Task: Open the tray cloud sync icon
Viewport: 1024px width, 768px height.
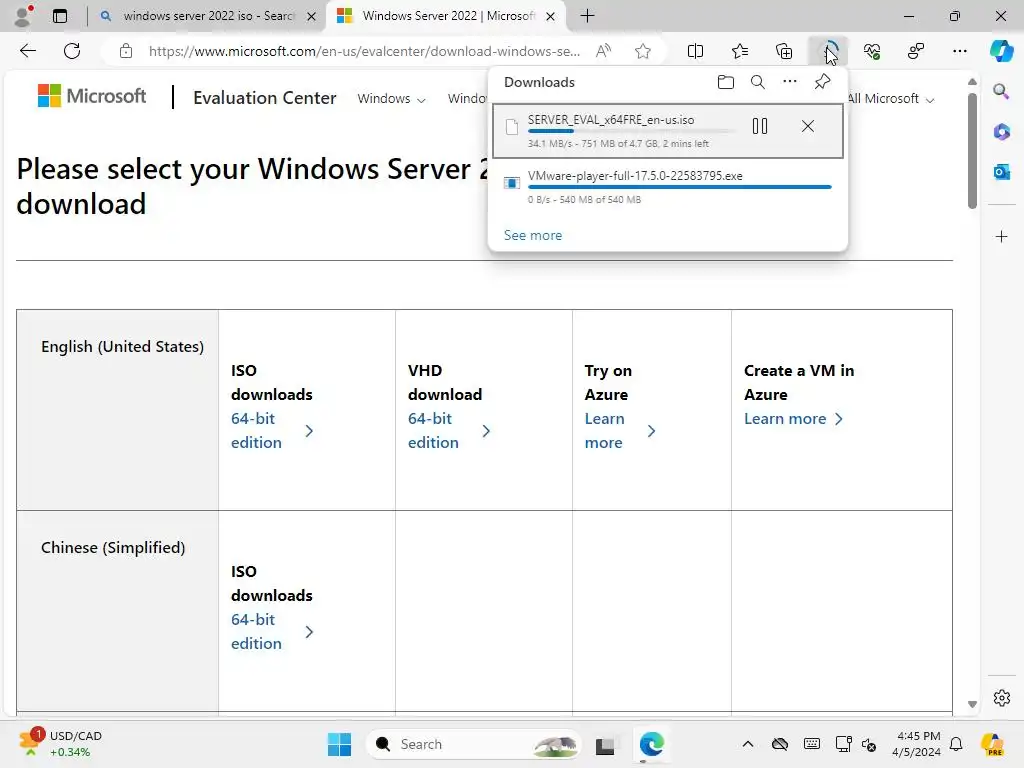Action: [x=779, y=744]
